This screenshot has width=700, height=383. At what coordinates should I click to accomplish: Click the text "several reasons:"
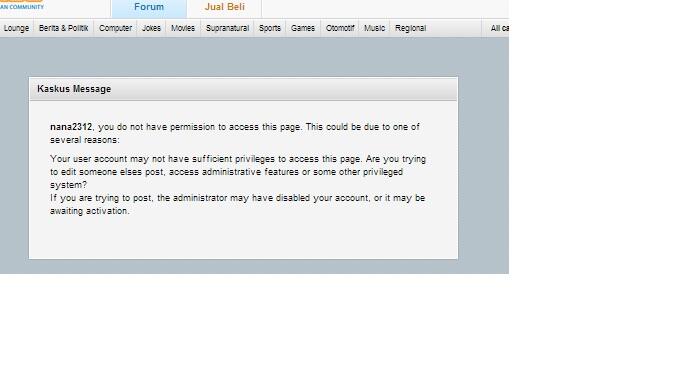[x=85, y=140]
